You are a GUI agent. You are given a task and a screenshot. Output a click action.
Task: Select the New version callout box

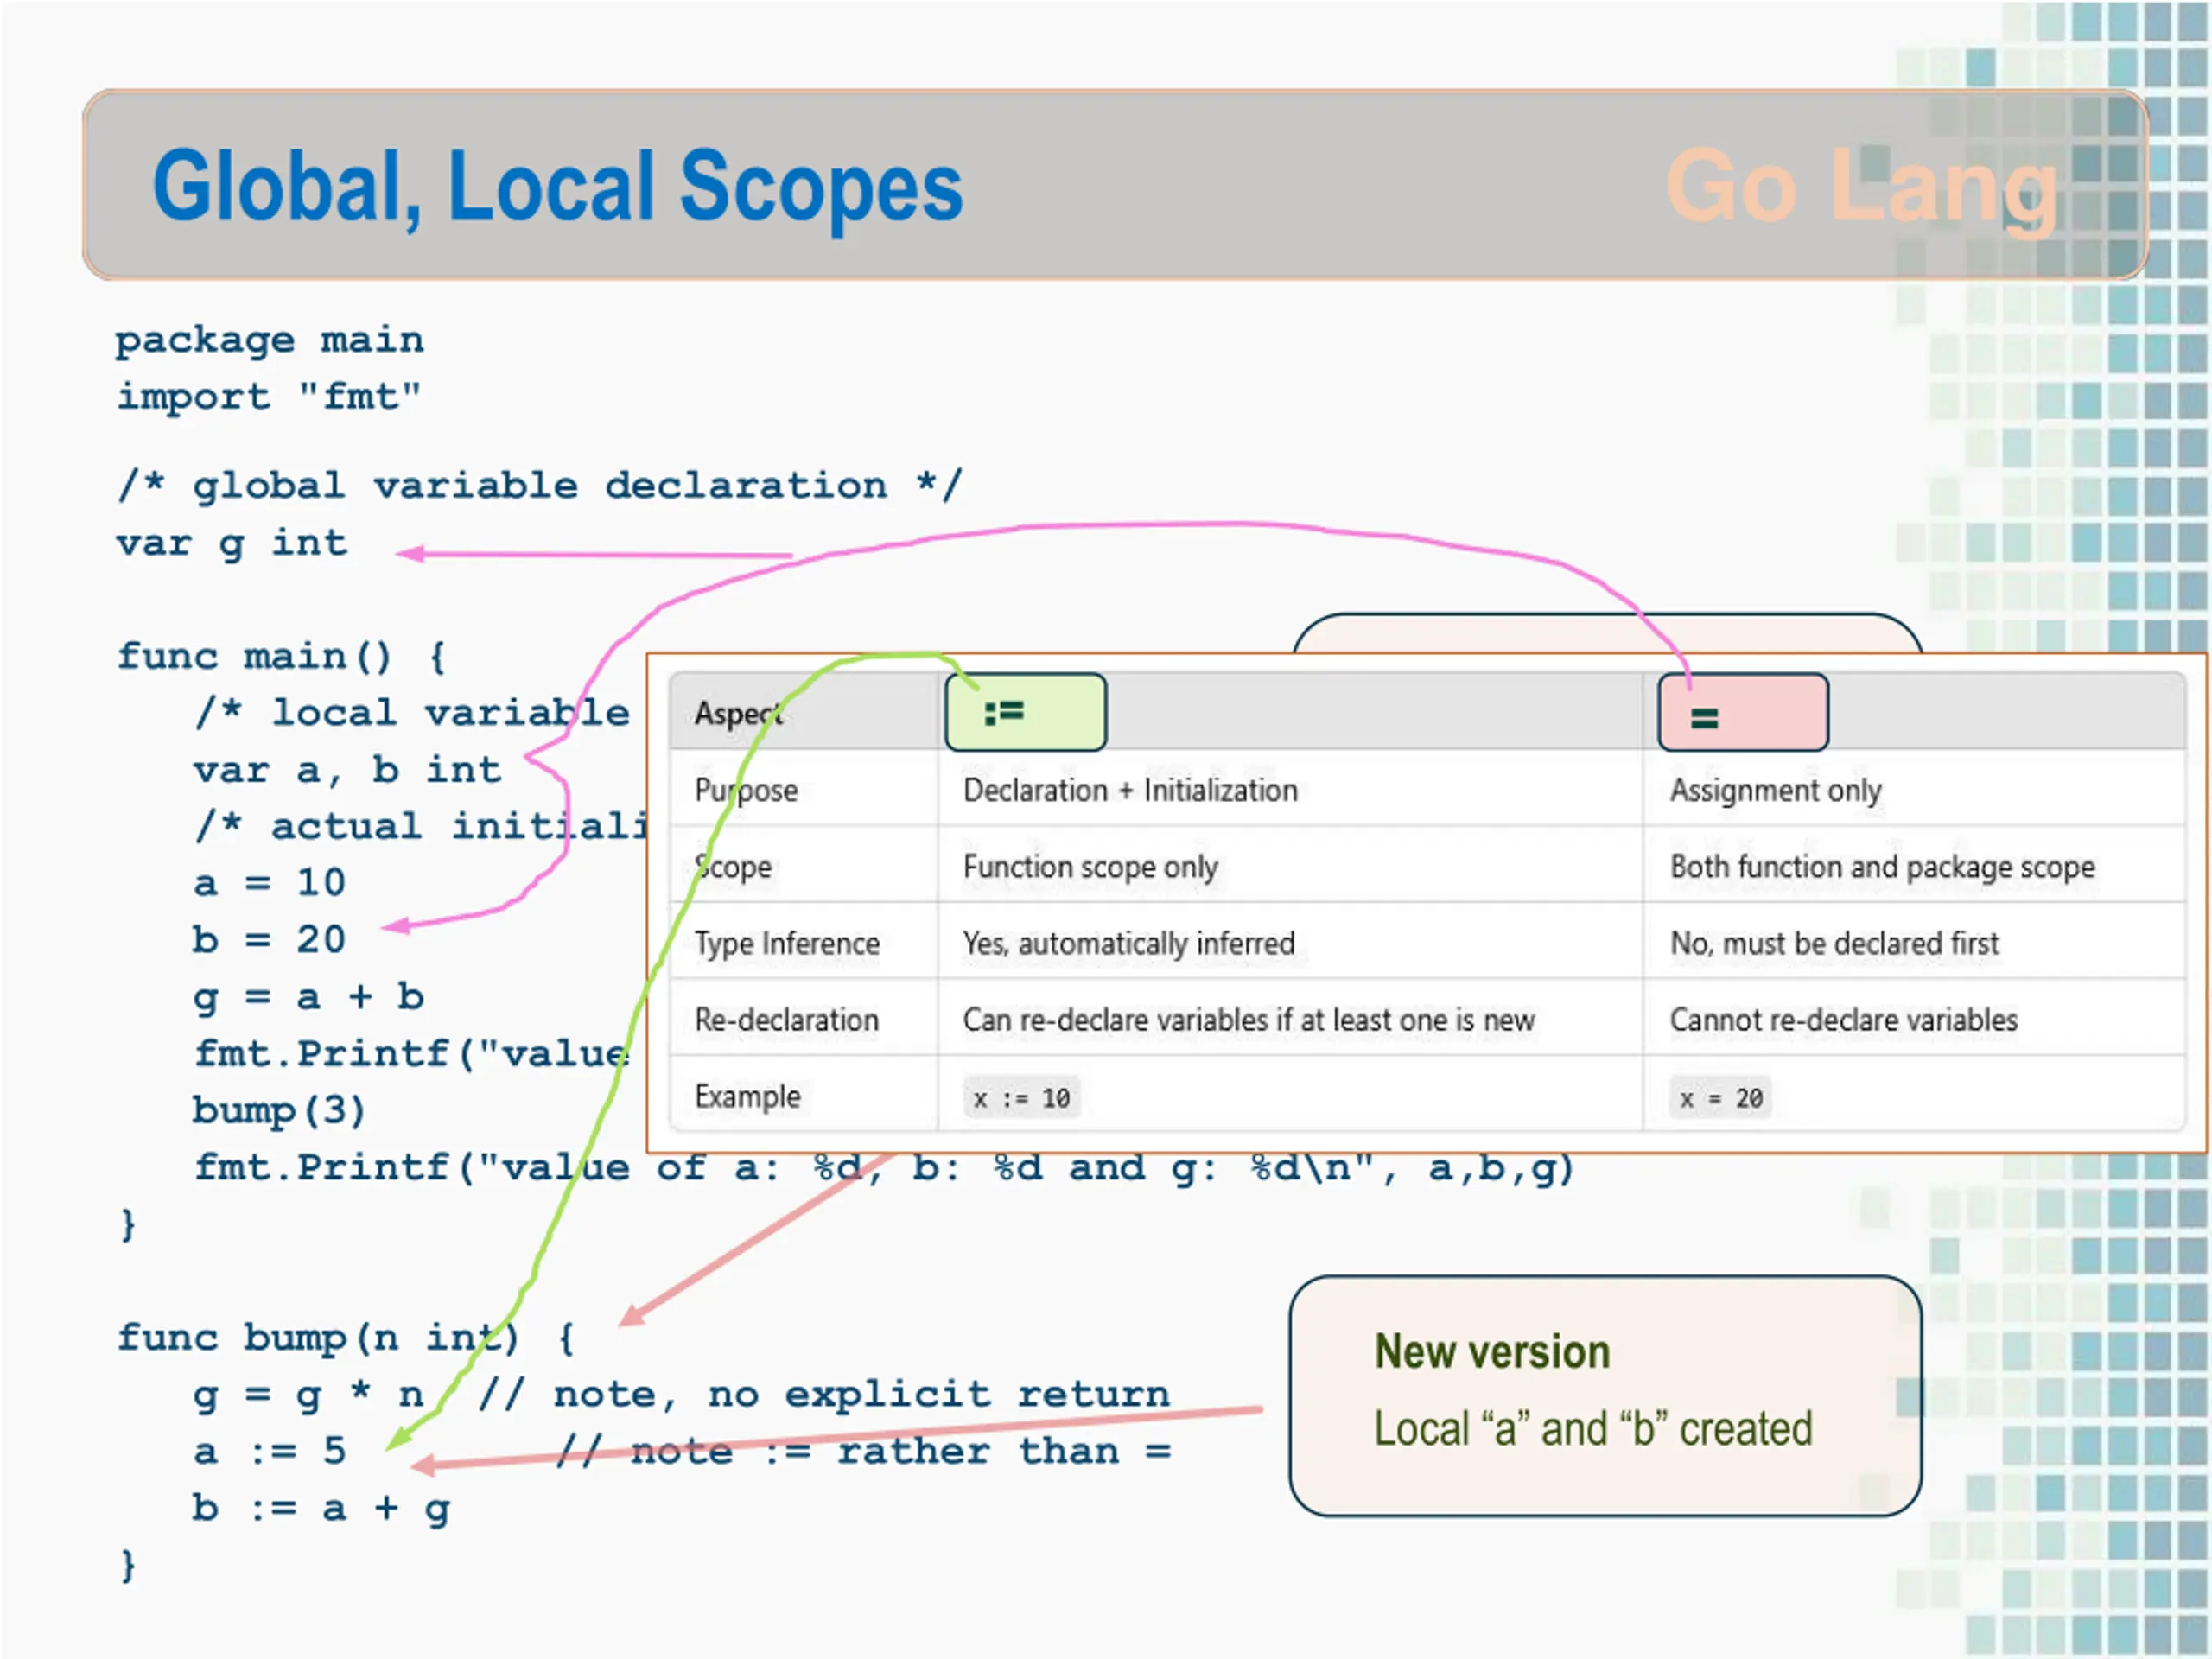tap(1605, 1395)
